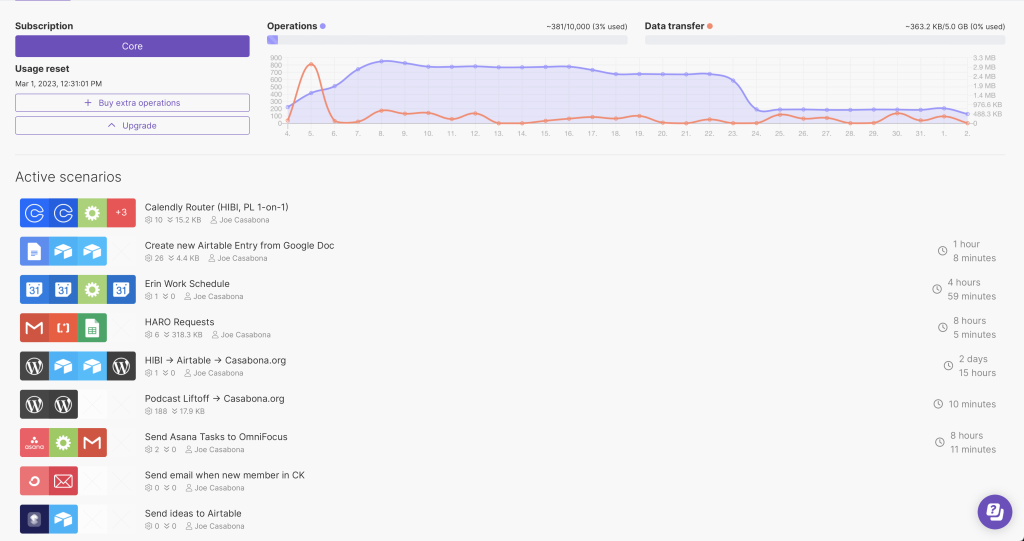The width and height of the screenshot is (1024, 541).
Task: Click the Gmail icon in HARO Requests row
Action: (34, 328)
